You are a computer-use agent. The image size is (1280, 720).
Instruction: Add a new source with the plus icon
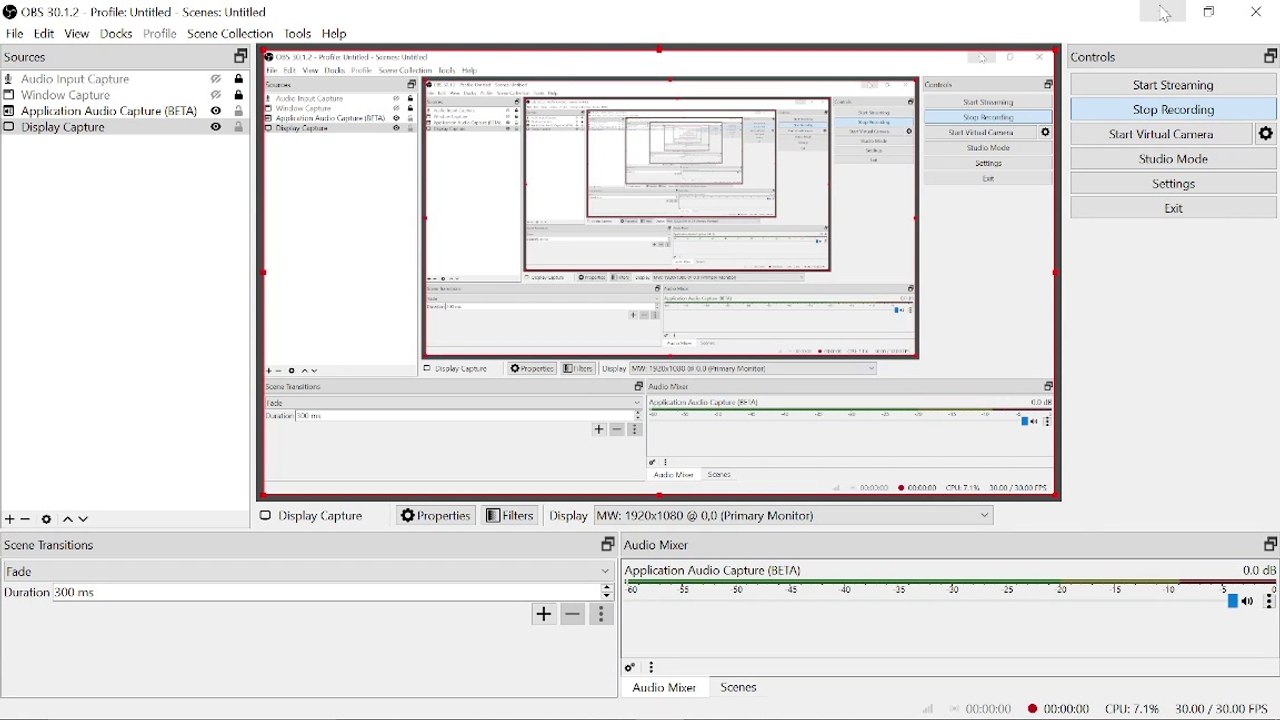point(10,520)
